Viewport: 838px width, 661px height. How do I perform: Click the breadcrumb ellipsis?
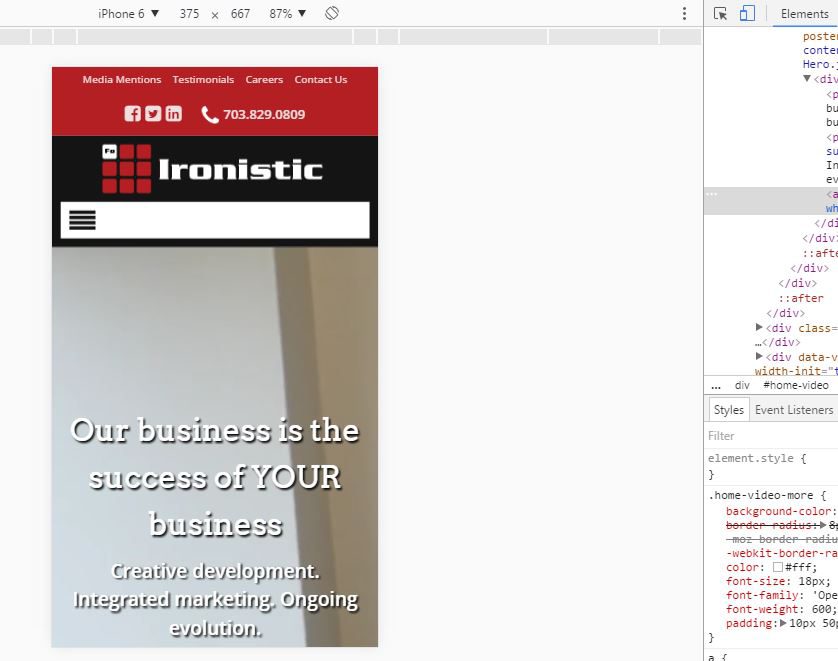point(716,386)
